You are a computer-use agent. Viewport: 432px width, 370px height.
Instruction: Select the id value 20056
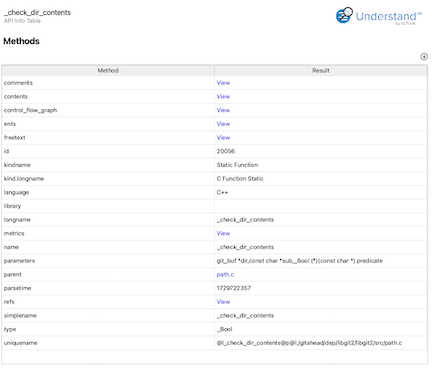[x=226, y=151]
